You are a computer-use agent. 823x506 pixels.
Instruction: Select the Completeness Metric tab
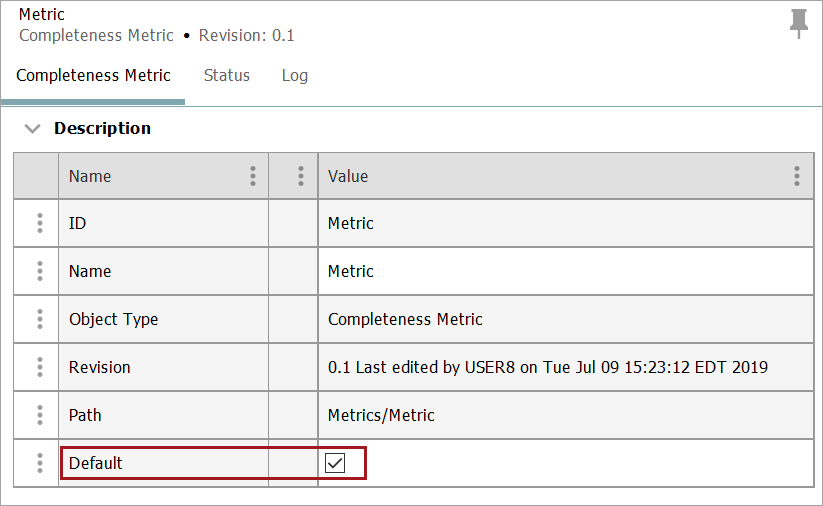coord(94,76)
